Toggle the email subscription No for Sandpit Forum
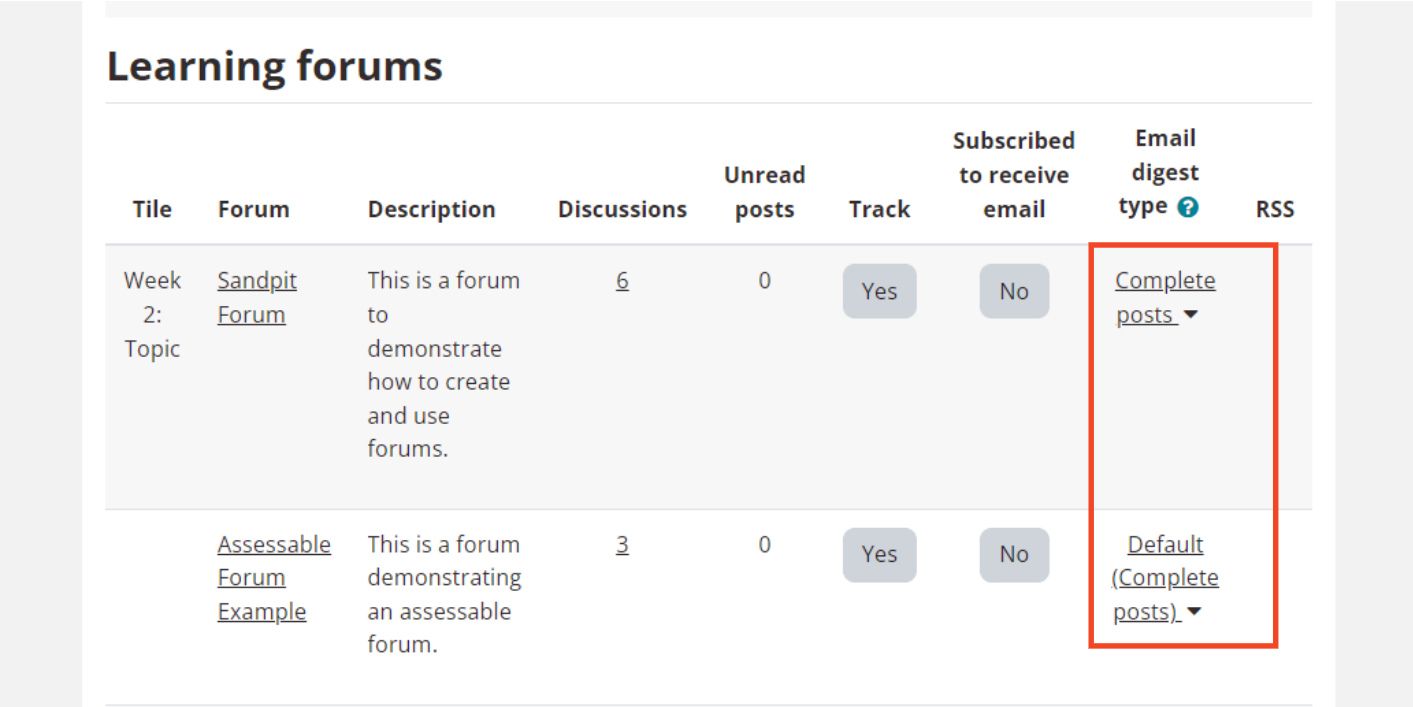Viewport: 1413px width, 707px height. (1014, 291)
